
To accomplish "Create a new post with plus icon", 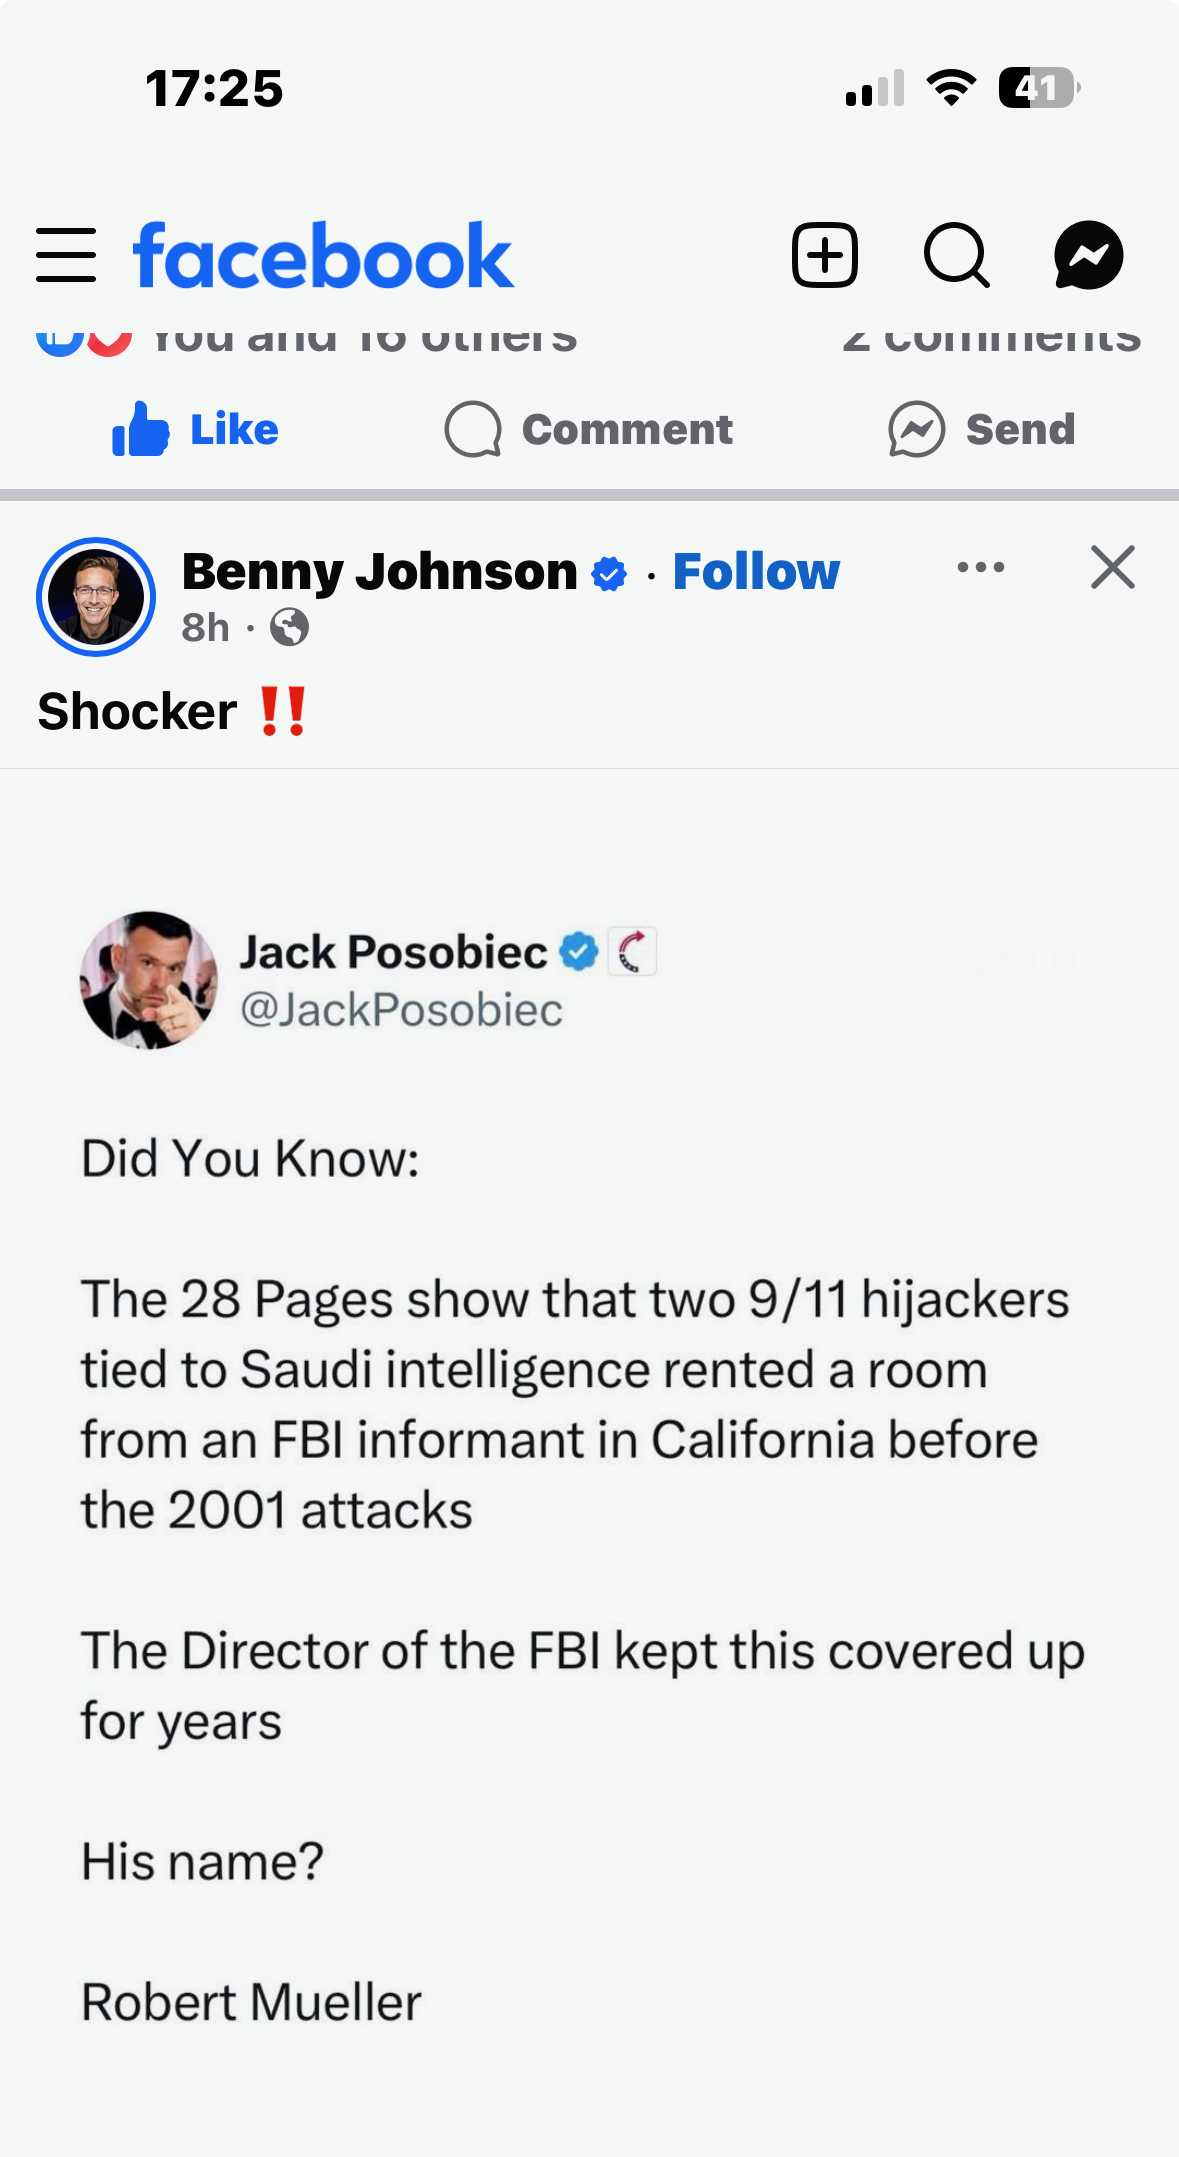I will pos(824,255).
